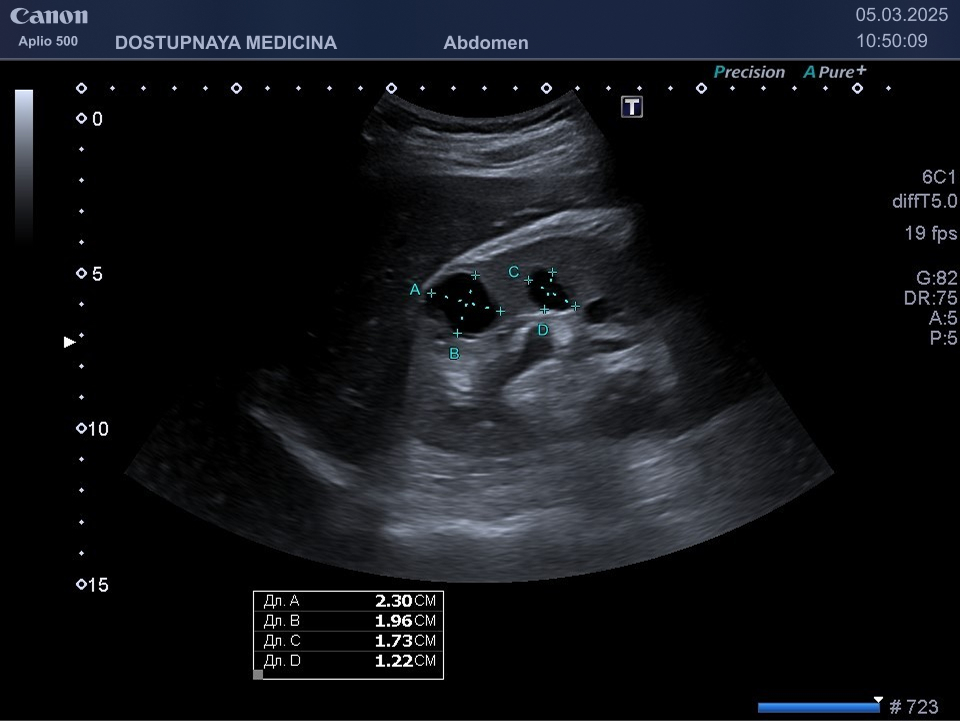Click the small gray square under measurement table
Image resolution: width=960 pixels, height=721 pixels.
258,674
